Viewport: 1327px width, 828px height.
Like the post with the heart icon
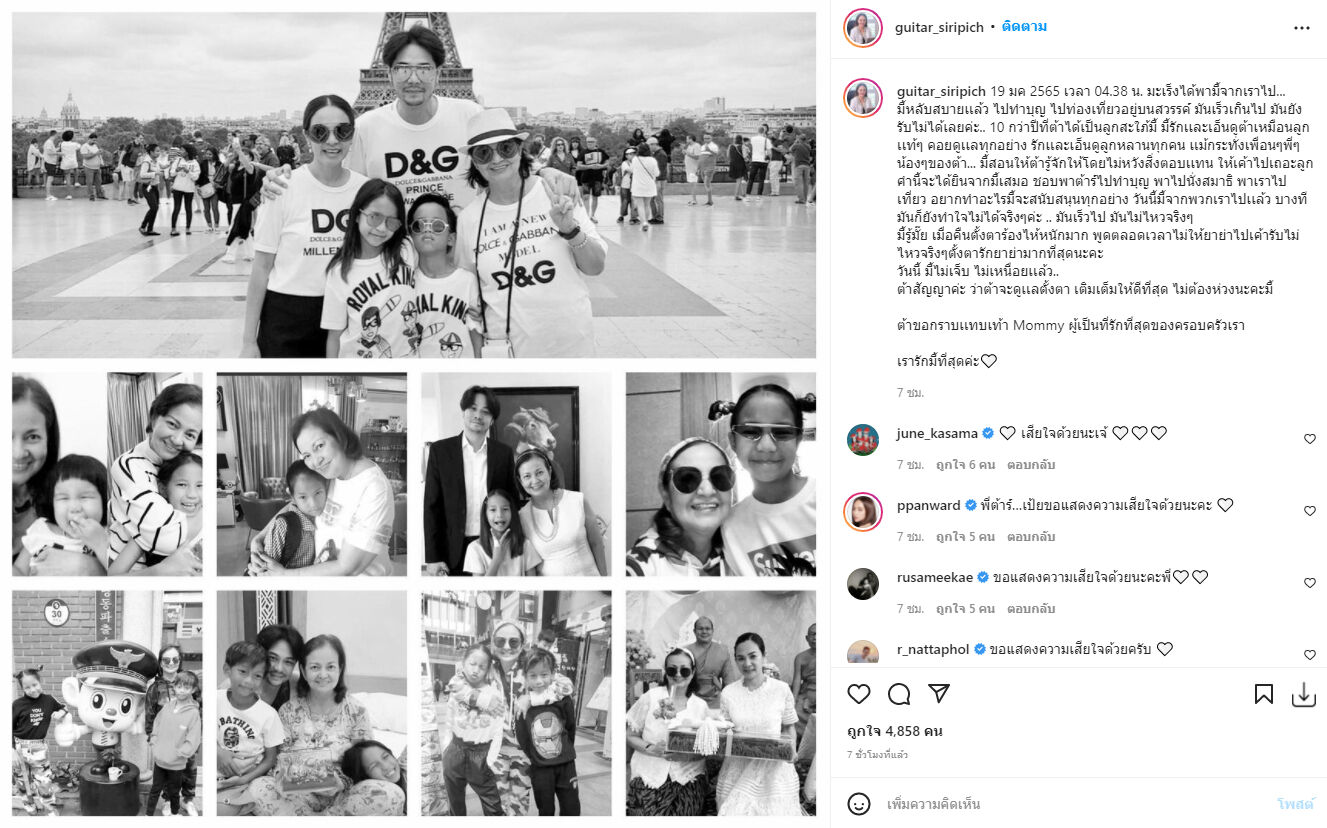pyautogui.click(x=859, y=694)
